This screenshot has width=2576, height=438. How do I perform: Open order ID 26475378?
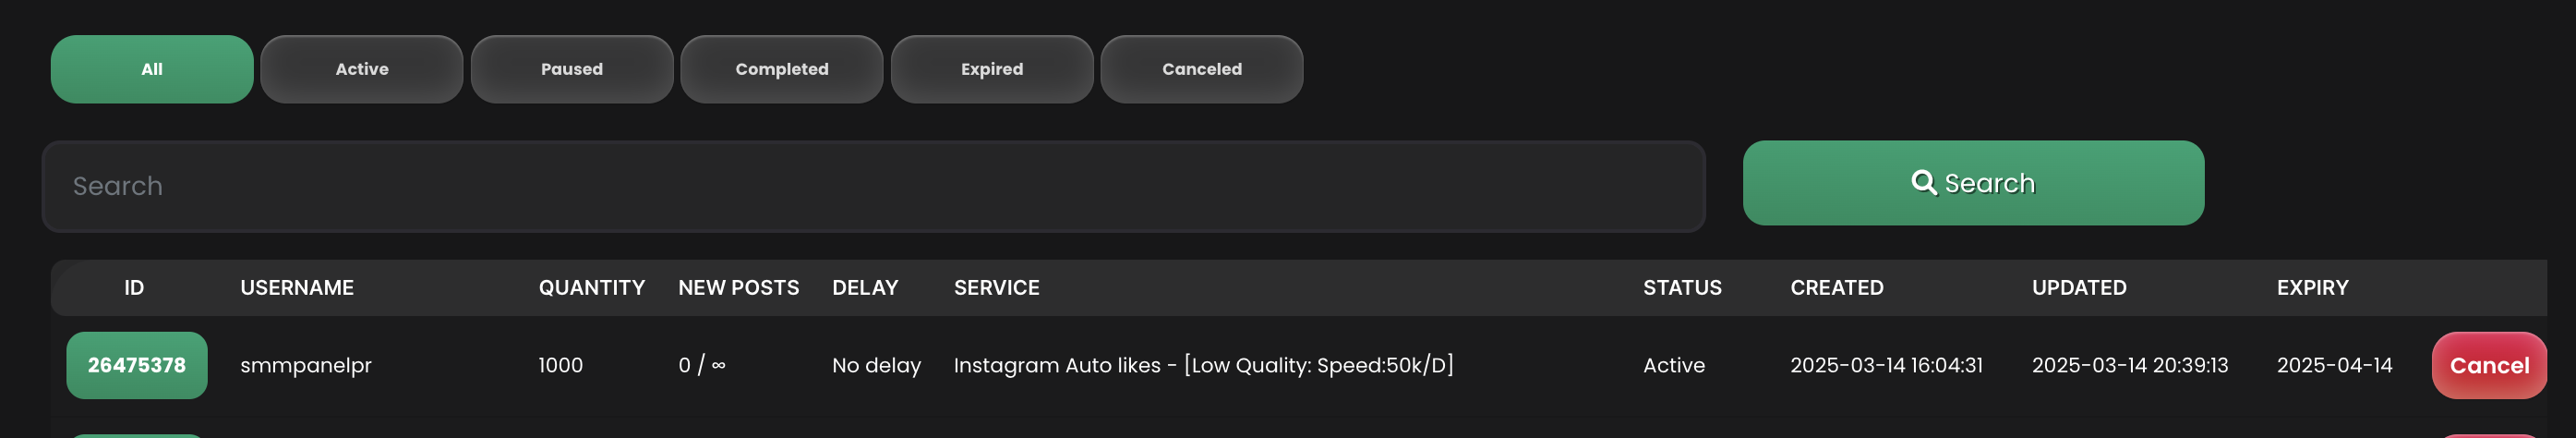click(137, 365)
